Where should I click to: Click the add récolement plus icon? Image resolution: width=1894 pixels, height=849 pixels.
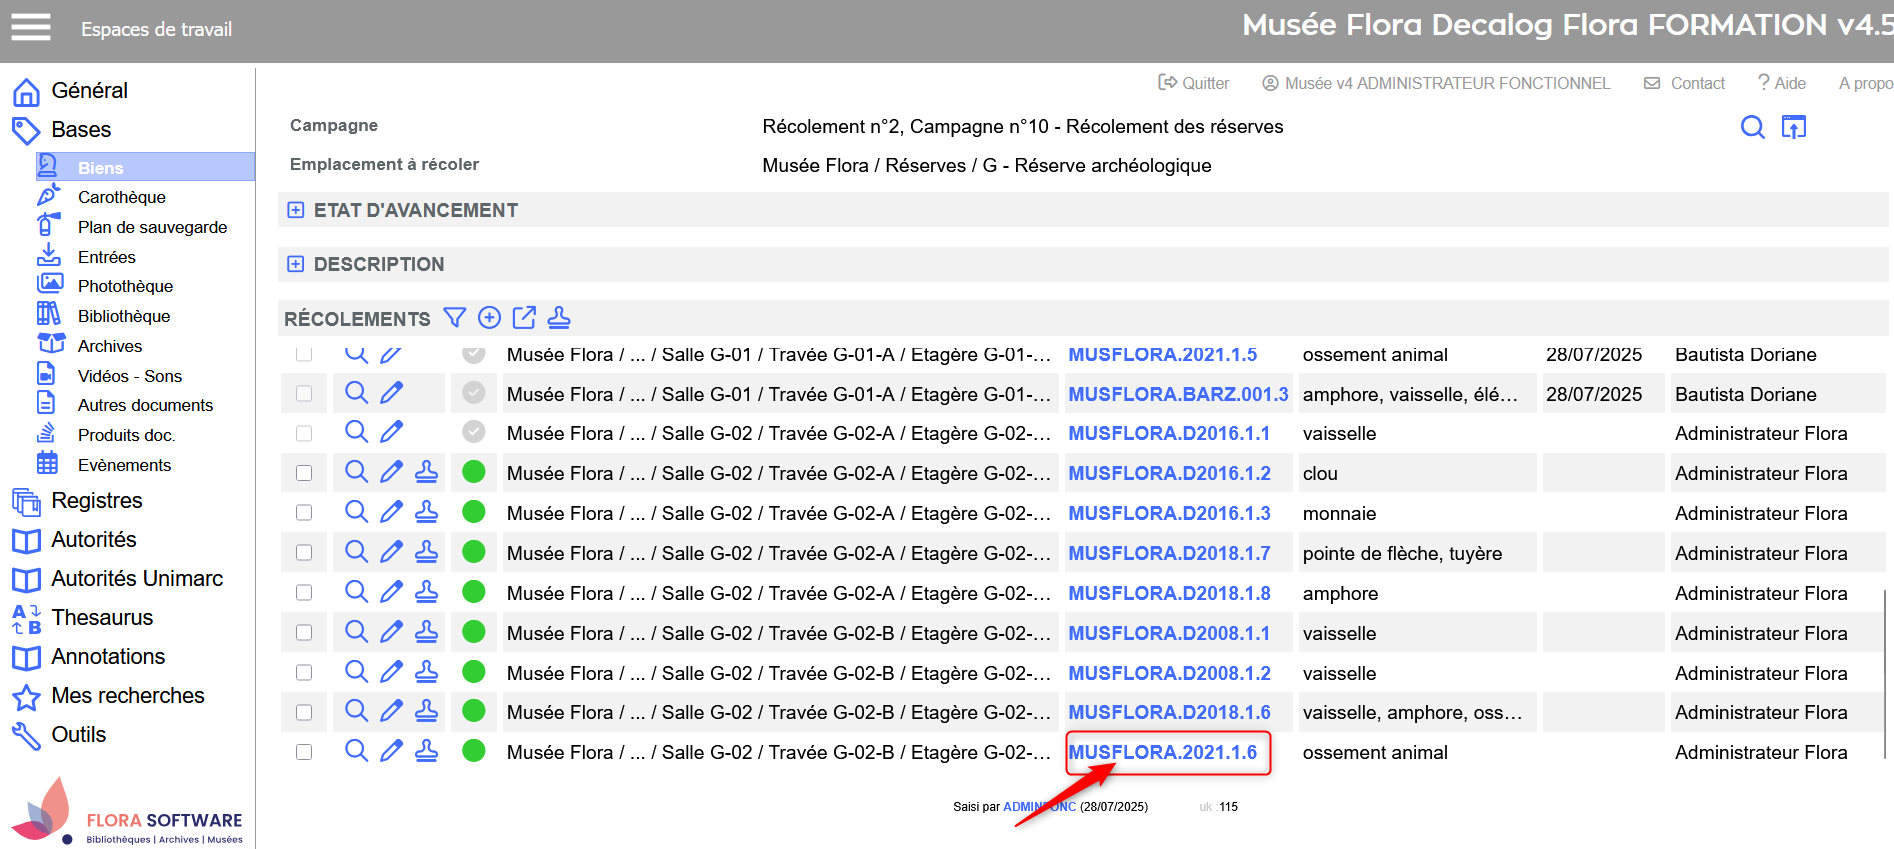point(489,318)
